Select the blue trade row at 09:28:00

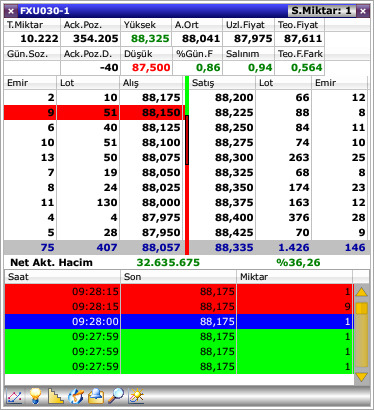179,321
